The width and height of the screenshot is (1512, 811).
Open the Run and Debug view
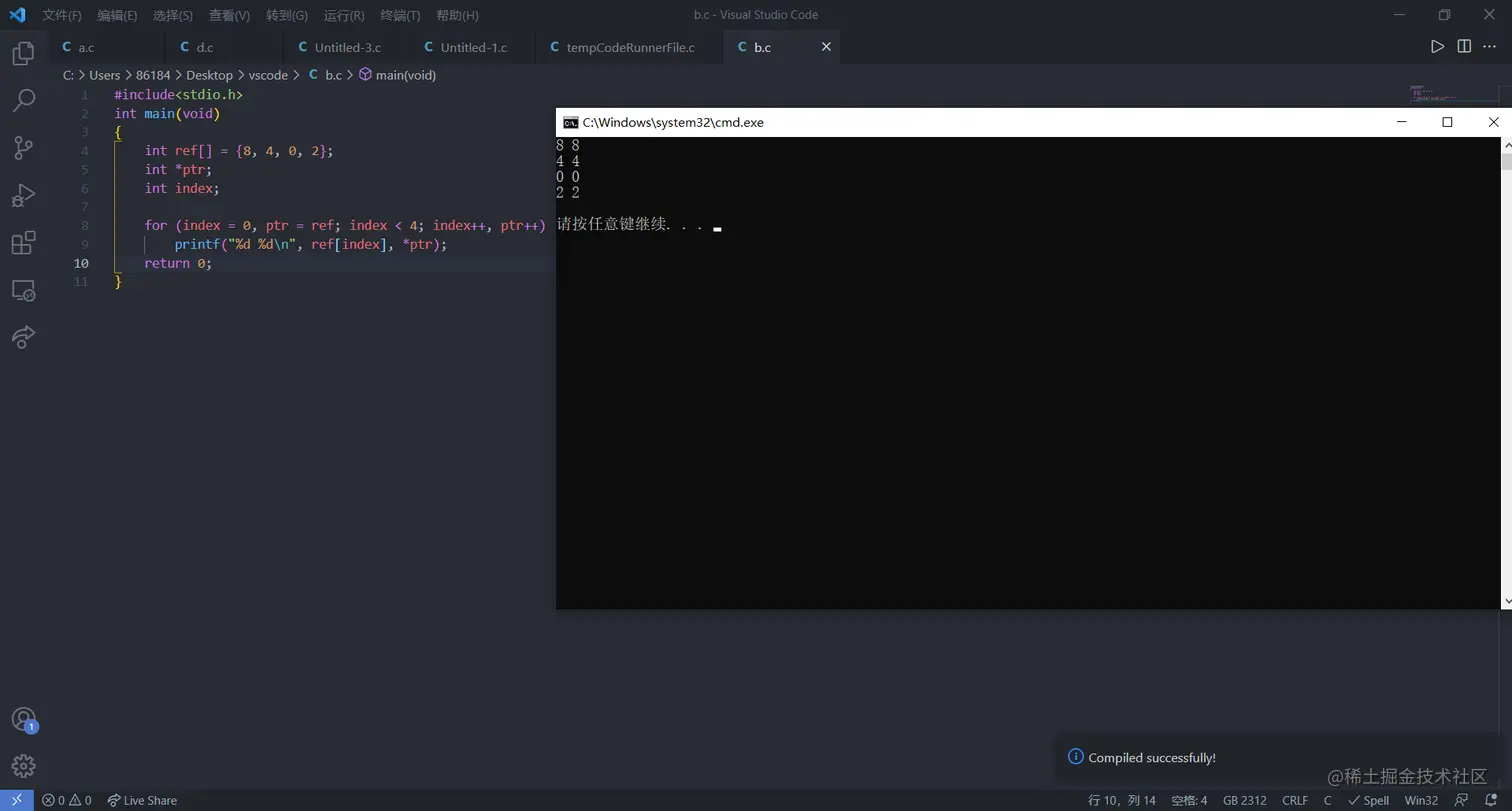(x=23, y=195)
